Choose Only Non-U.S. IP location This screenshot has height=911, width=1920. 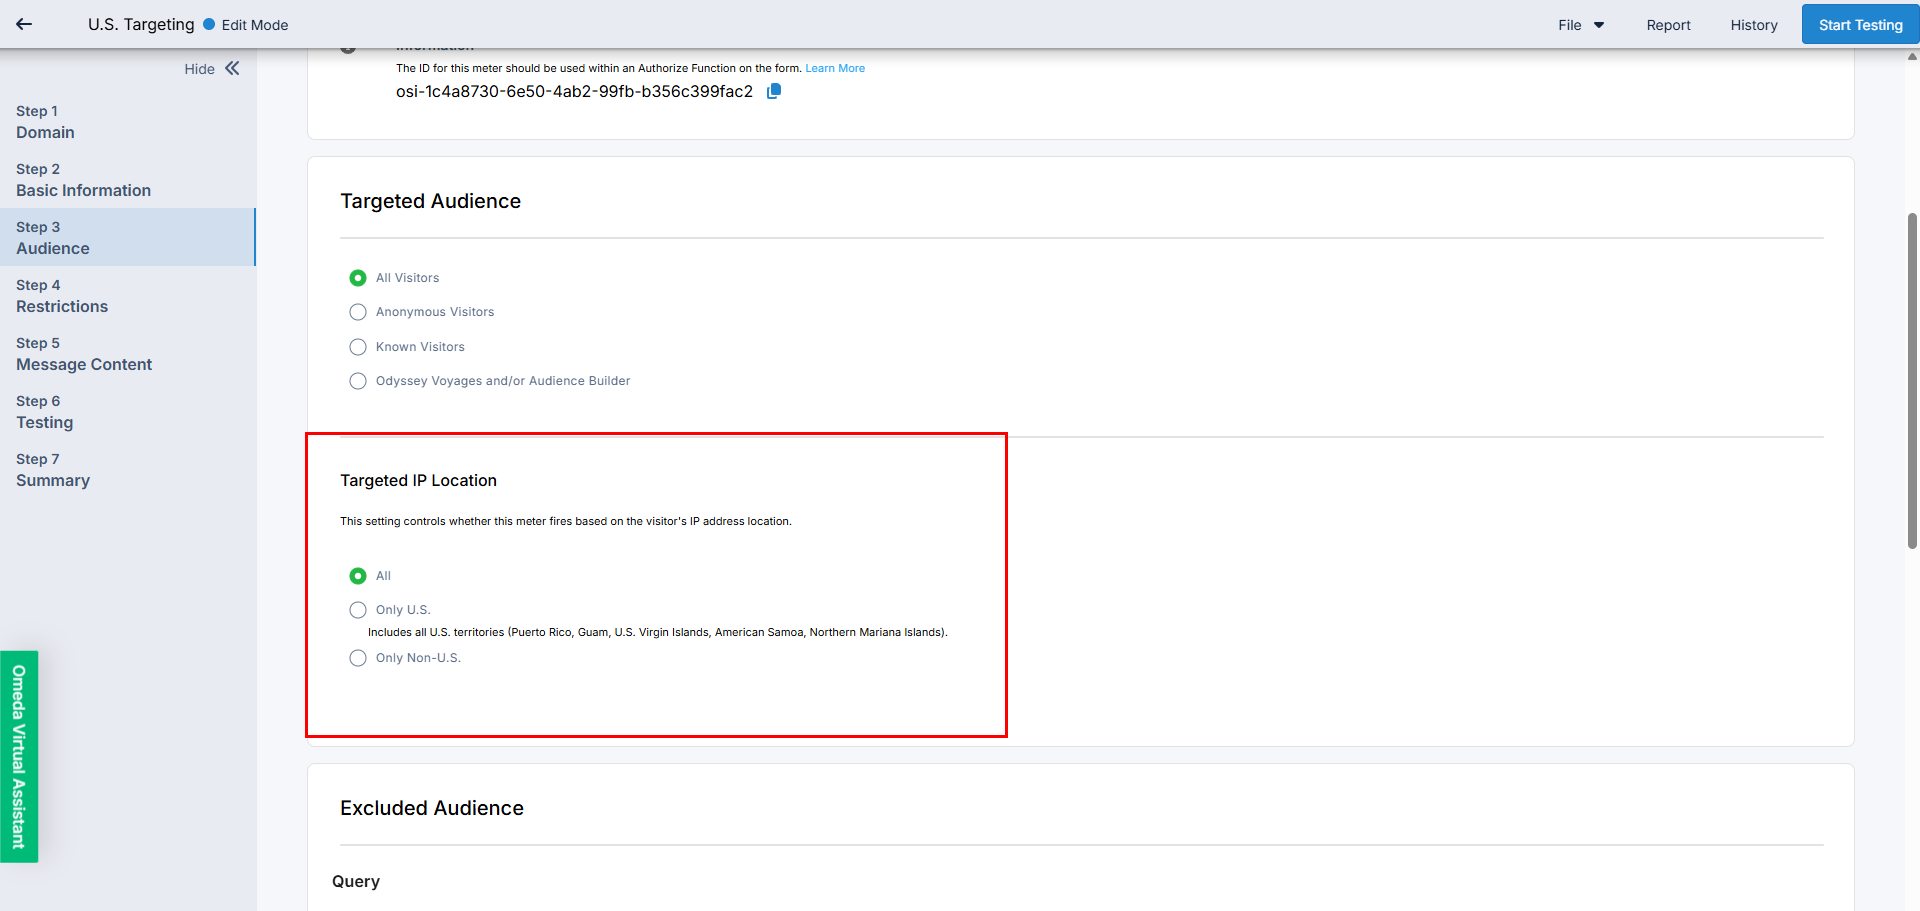click(358, 658)
